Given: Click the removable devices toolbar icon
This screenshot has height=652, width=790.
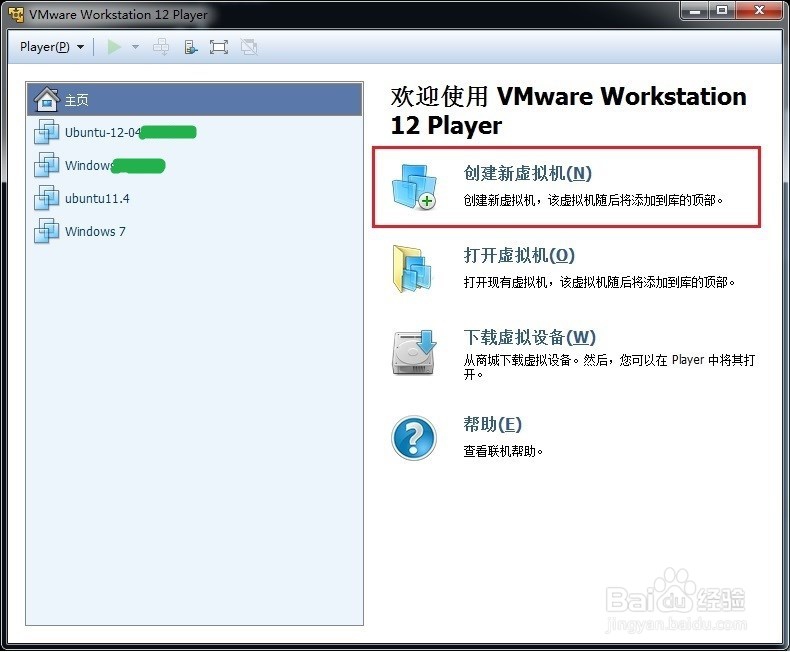Looking at the screenshot, I should coord(190,47).
